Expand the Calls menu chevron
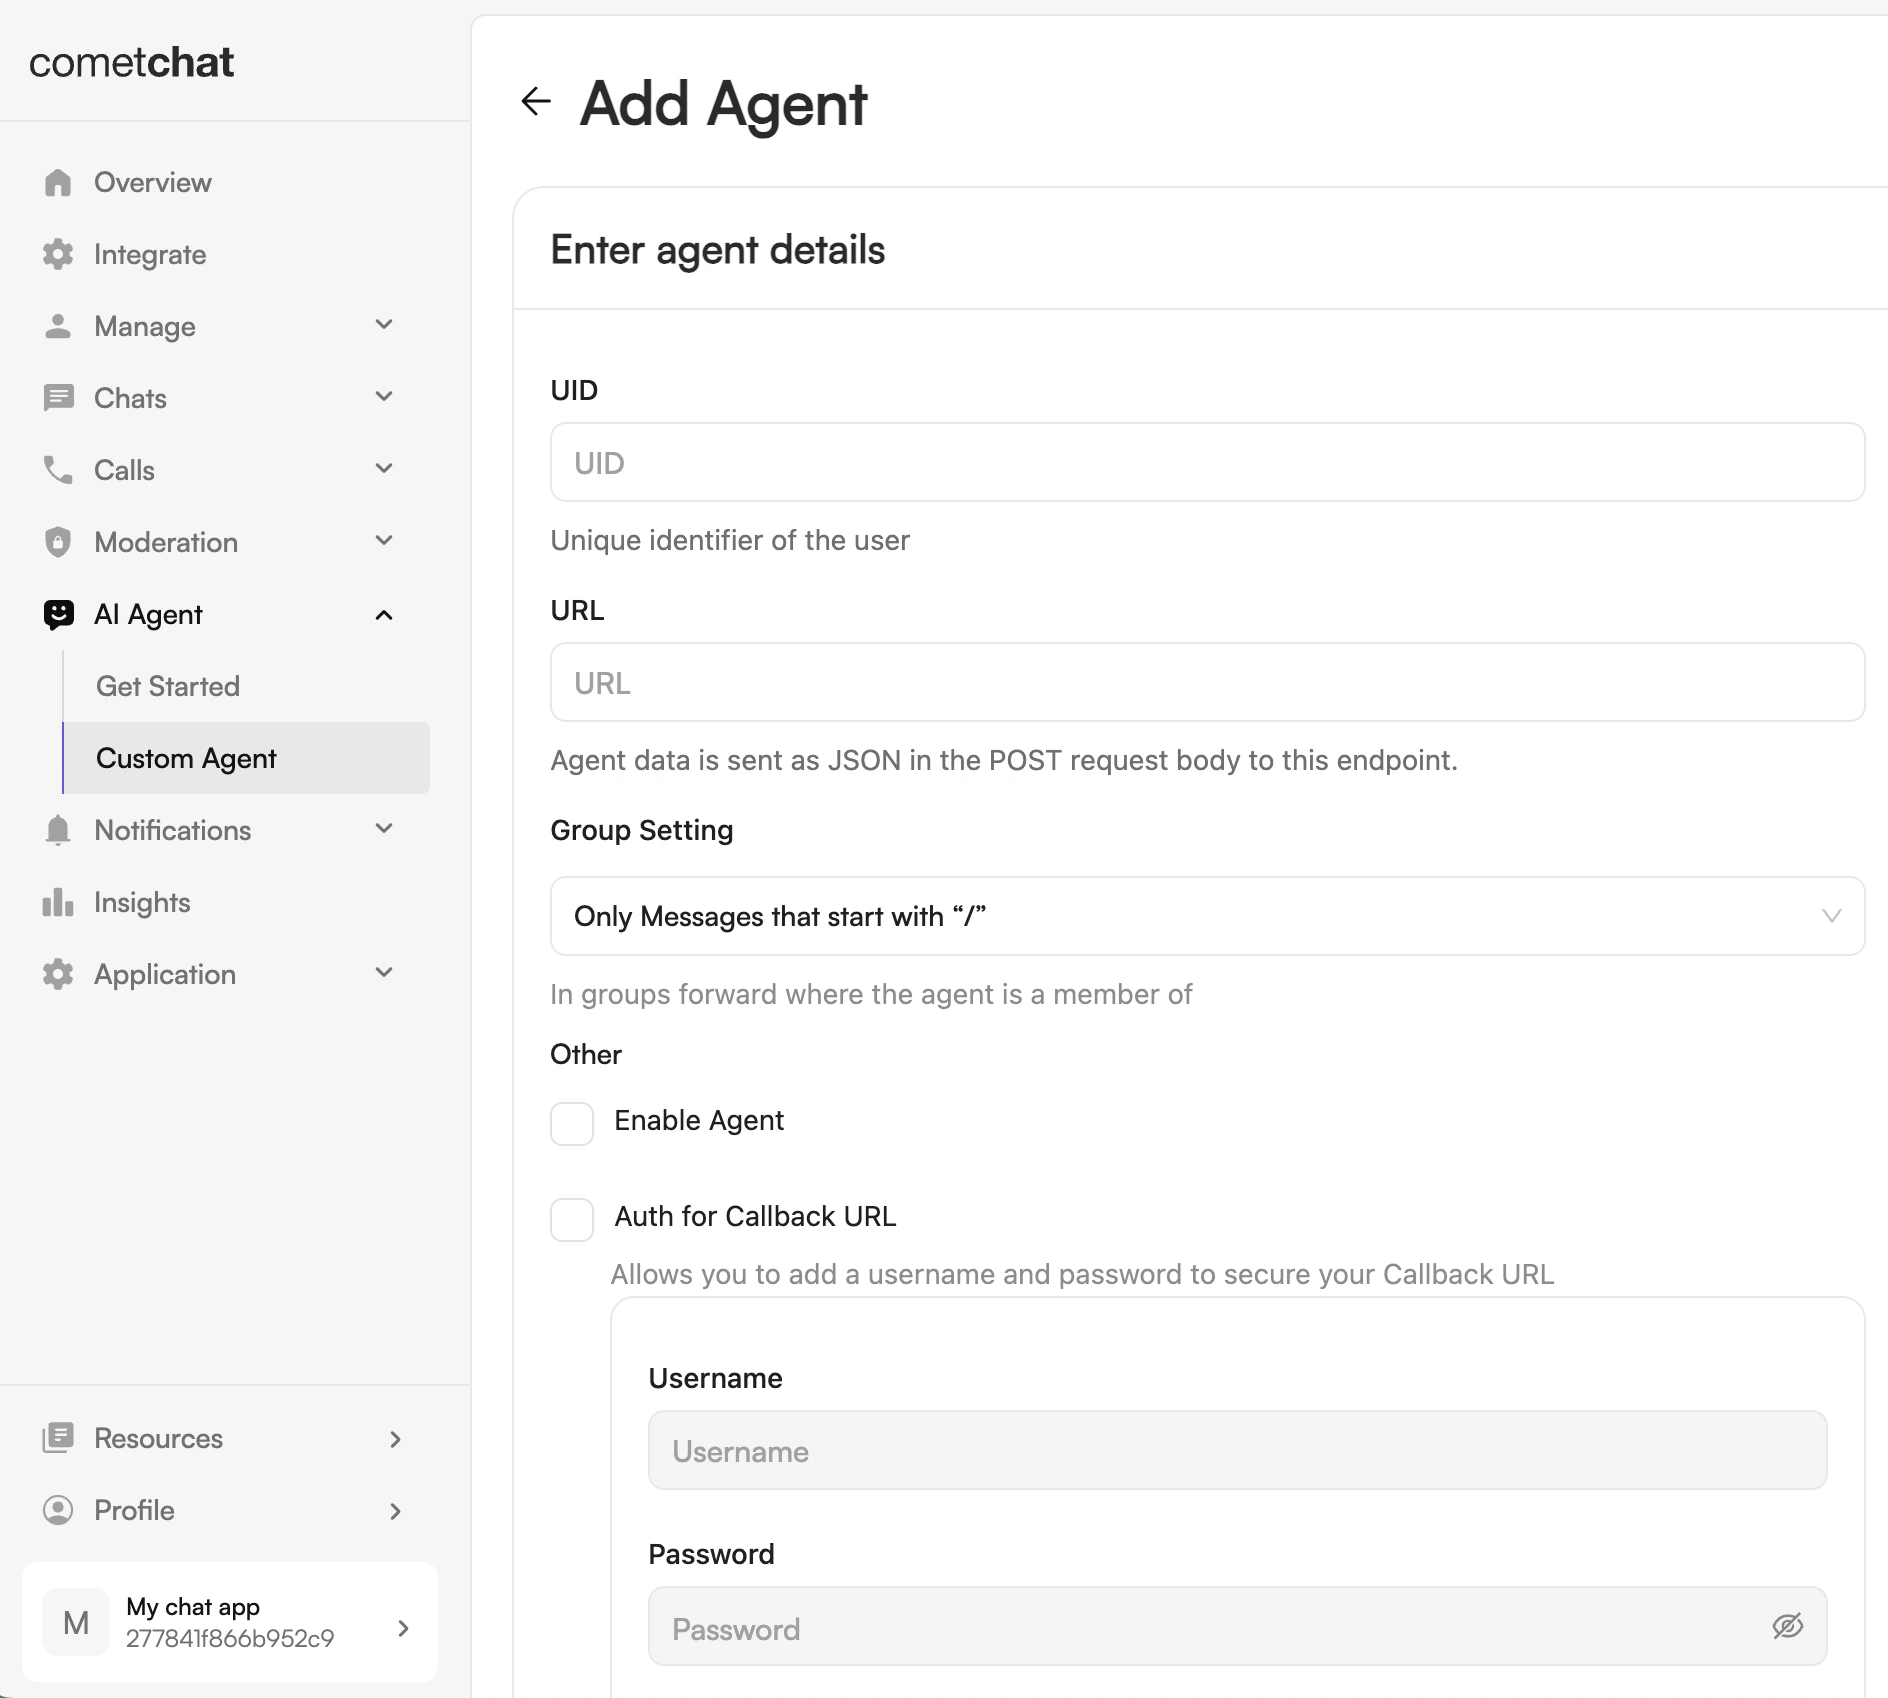This screenshot has width=1888, height=1698. (384, 469)
